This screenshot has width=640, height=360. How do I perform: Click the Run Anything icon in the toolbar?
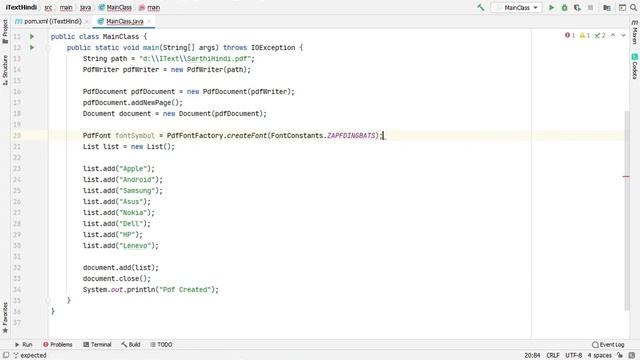pos(622,7)
